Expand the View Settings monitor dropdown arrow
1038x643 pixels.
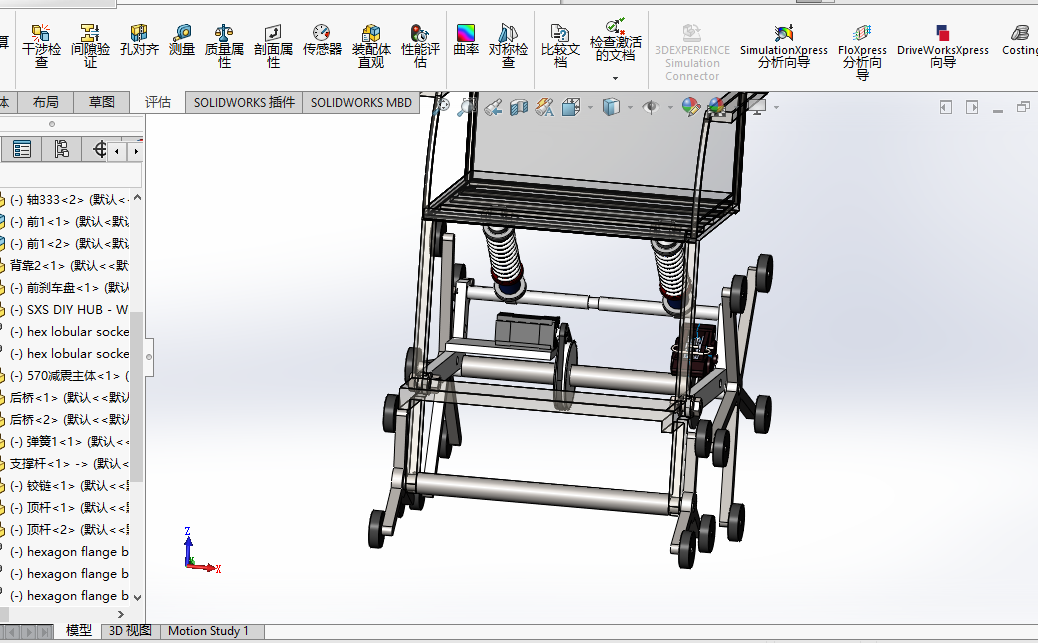pos(776,107)
